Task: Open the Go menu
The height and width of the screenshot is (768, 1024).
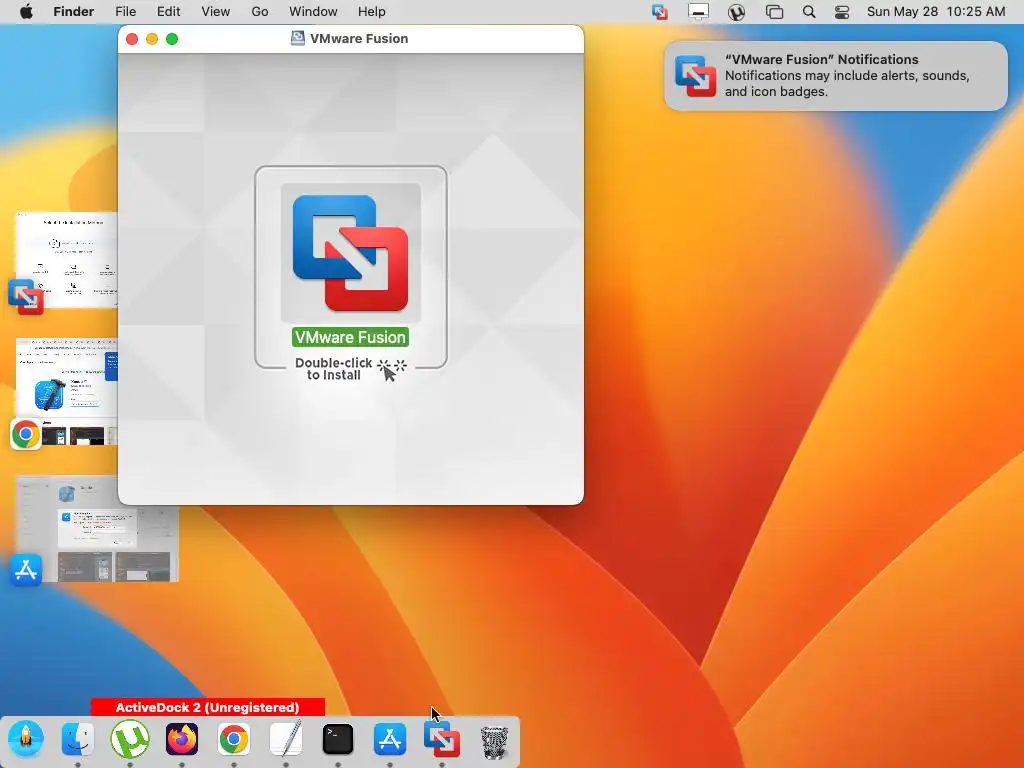Action: tap(260, 11)
